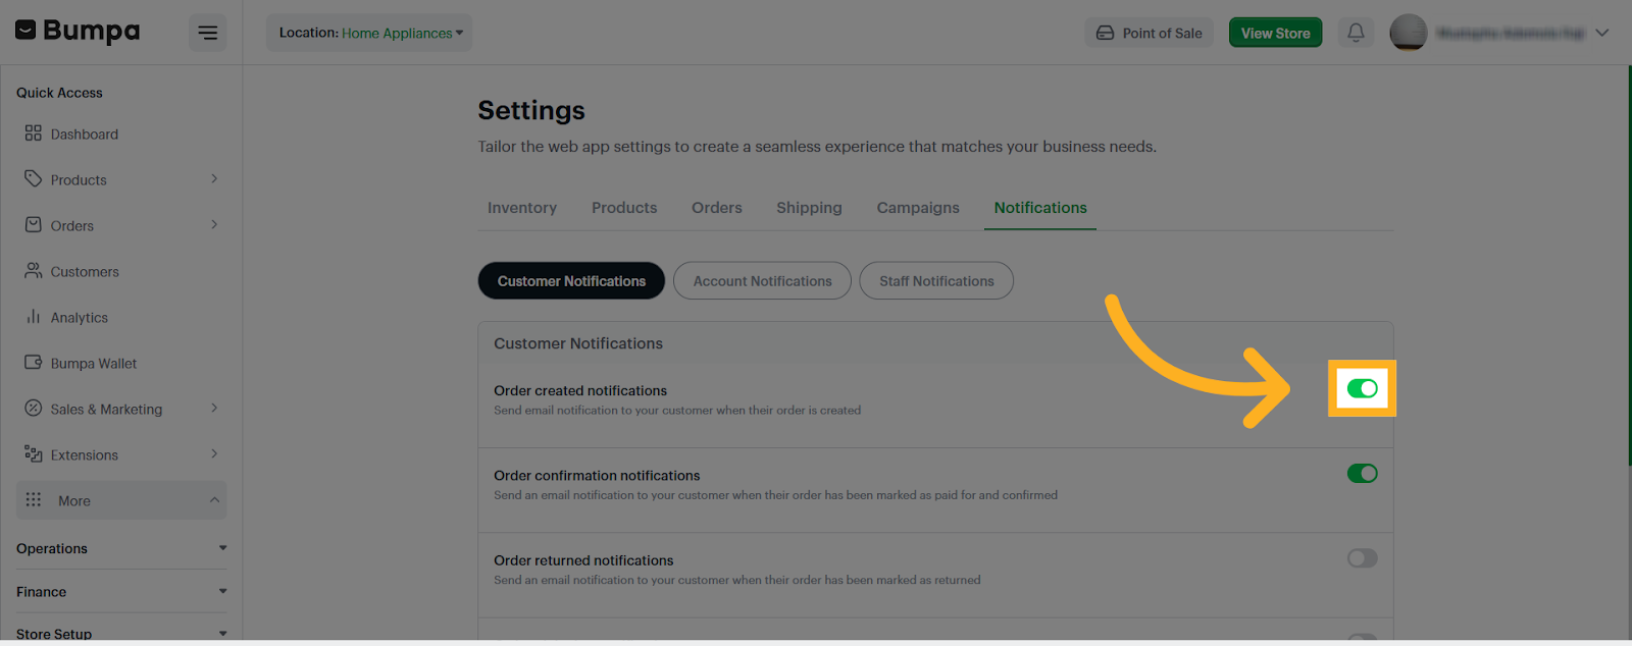Open the Location Home Appliances dropdown
Image resolution: width=1632 pixels, height=646 pixels.
(x=369, y=33)
